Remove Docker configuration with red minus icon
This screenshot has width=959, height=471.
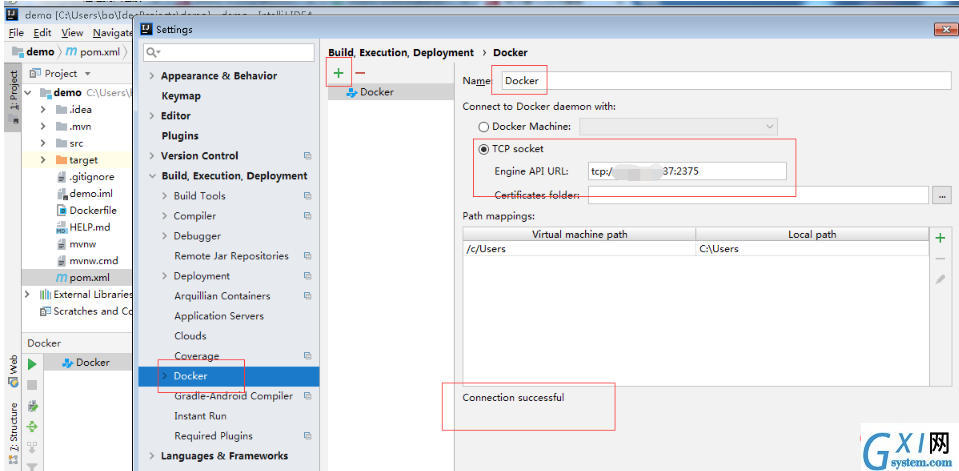360,73
